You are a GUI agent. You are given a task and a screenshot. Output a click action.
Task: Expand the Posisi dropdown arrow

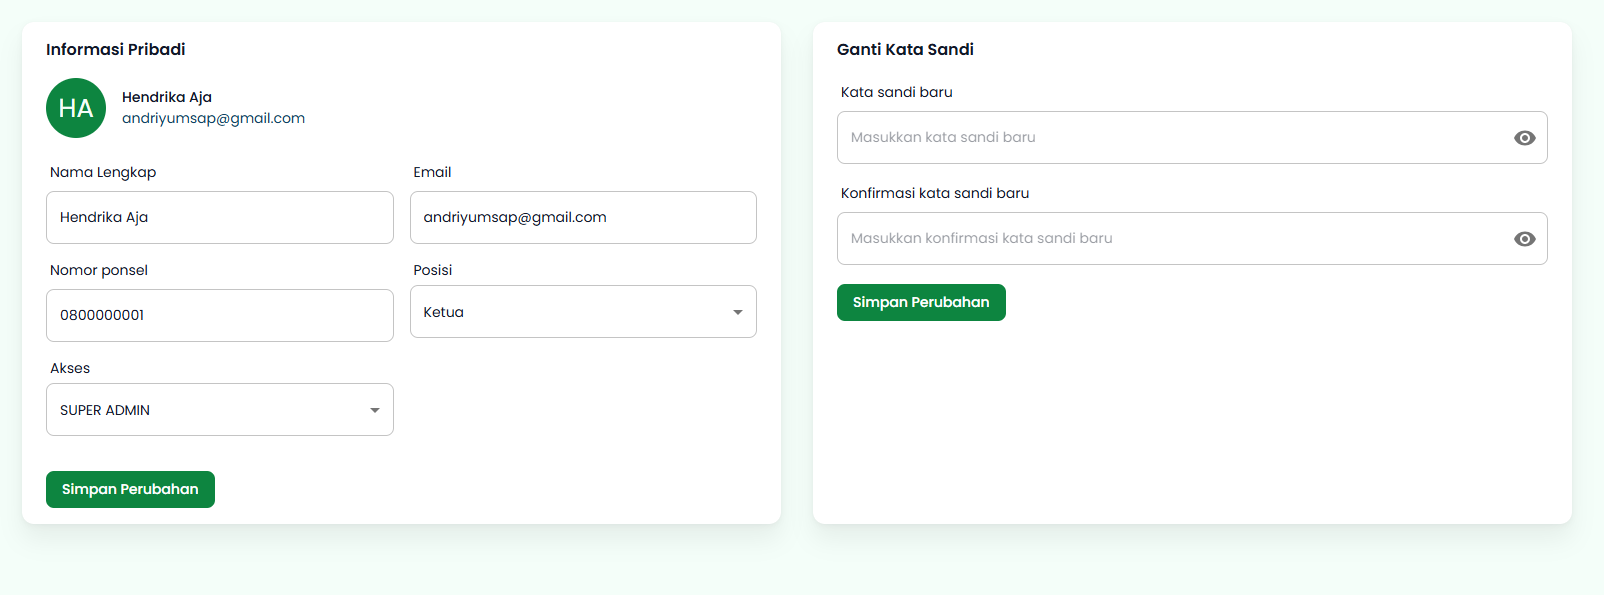coord(737,312)
